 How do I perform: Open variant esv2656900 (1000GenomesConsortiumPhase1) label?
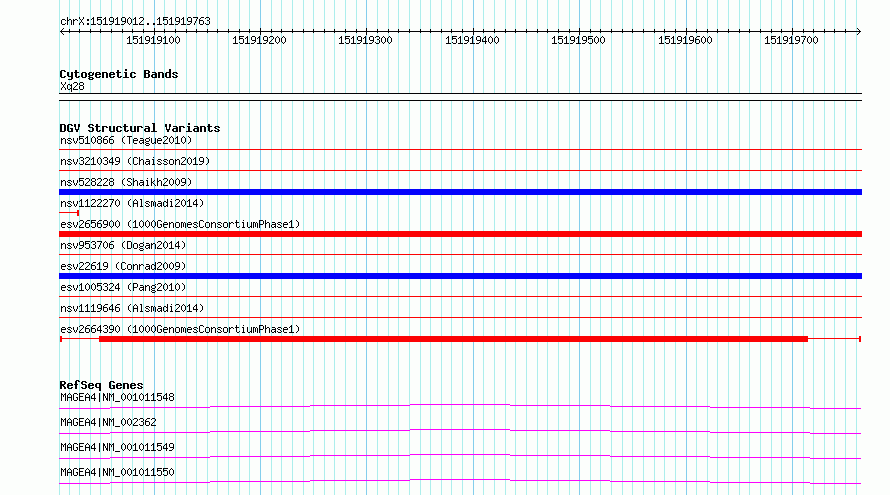click(180, 224)
